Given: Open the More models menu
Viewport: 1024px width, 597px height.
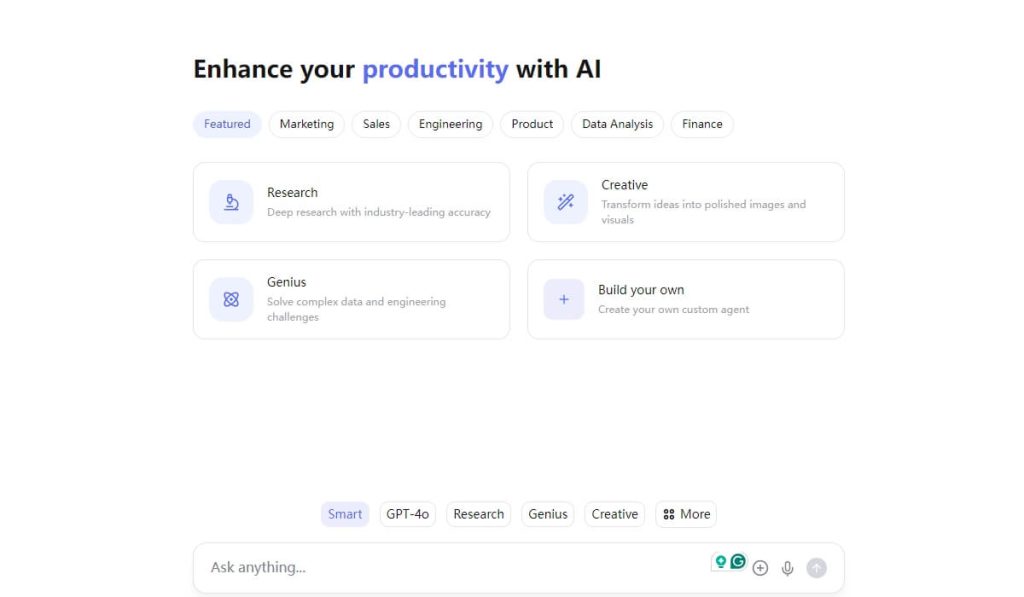Looking at the screenshot, I should [x=685, y=513].
